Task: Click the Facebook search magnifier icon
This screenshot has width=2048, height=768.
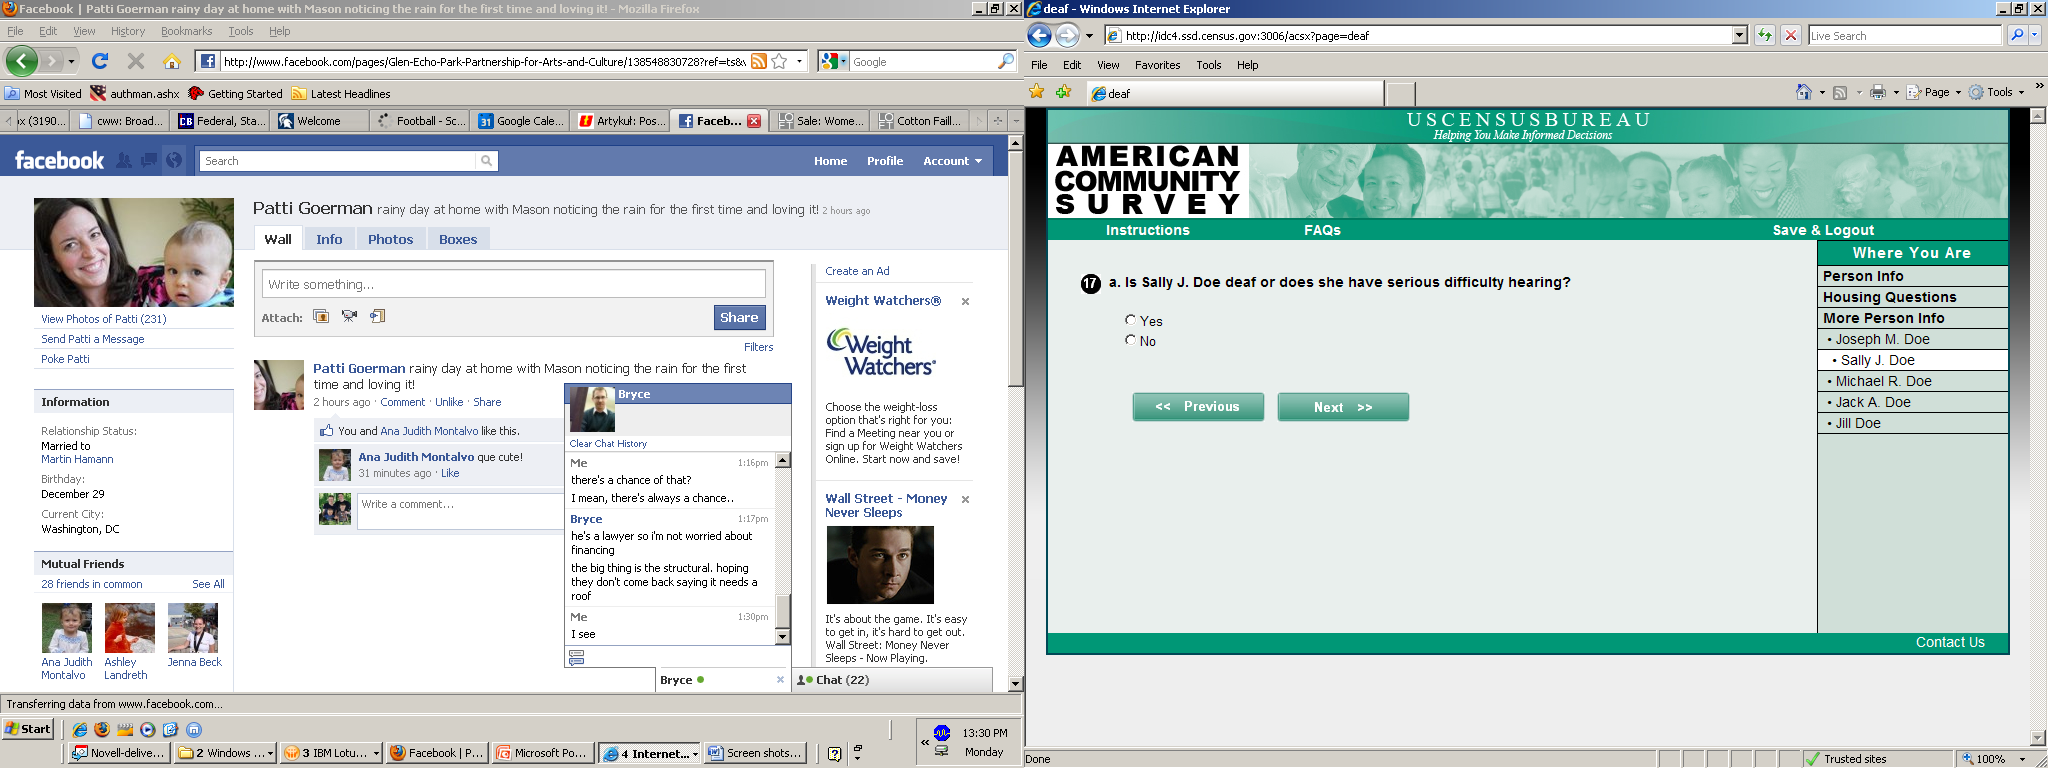Action: 486,161
